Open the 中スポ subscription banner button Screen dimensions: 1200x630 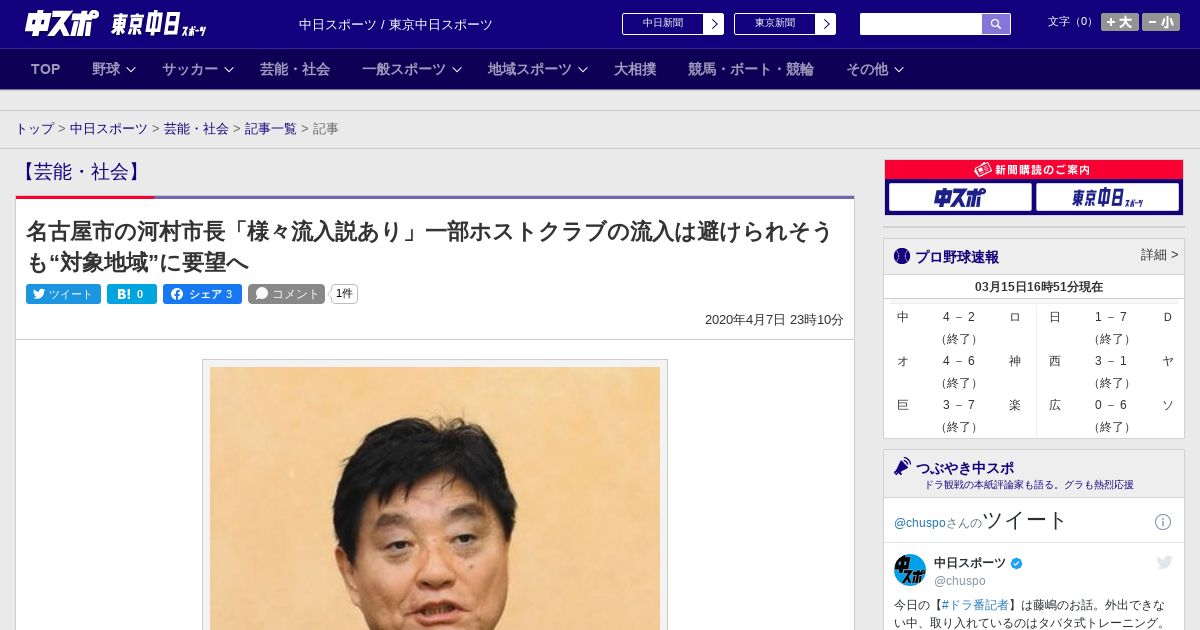pyautogui.click(x=960, y=197)
